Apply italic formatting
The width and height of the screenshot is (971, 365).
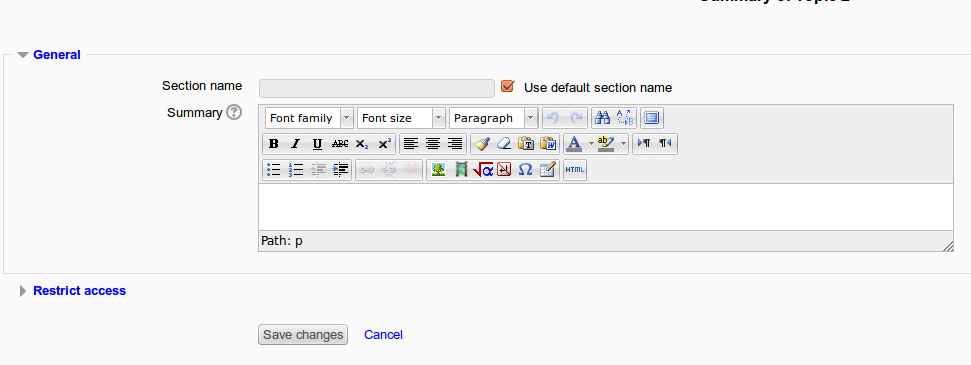tap(295, 144)
